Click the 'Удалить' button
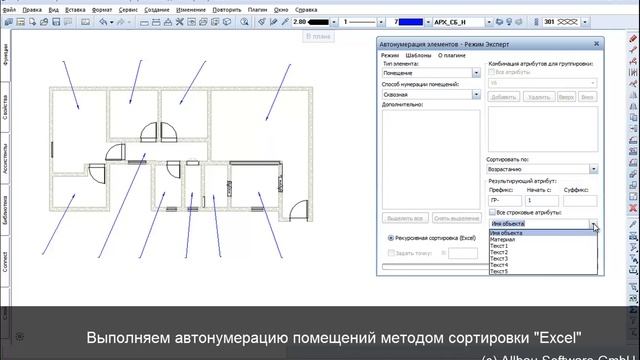The image size is (640, 360). pos(539,97)
